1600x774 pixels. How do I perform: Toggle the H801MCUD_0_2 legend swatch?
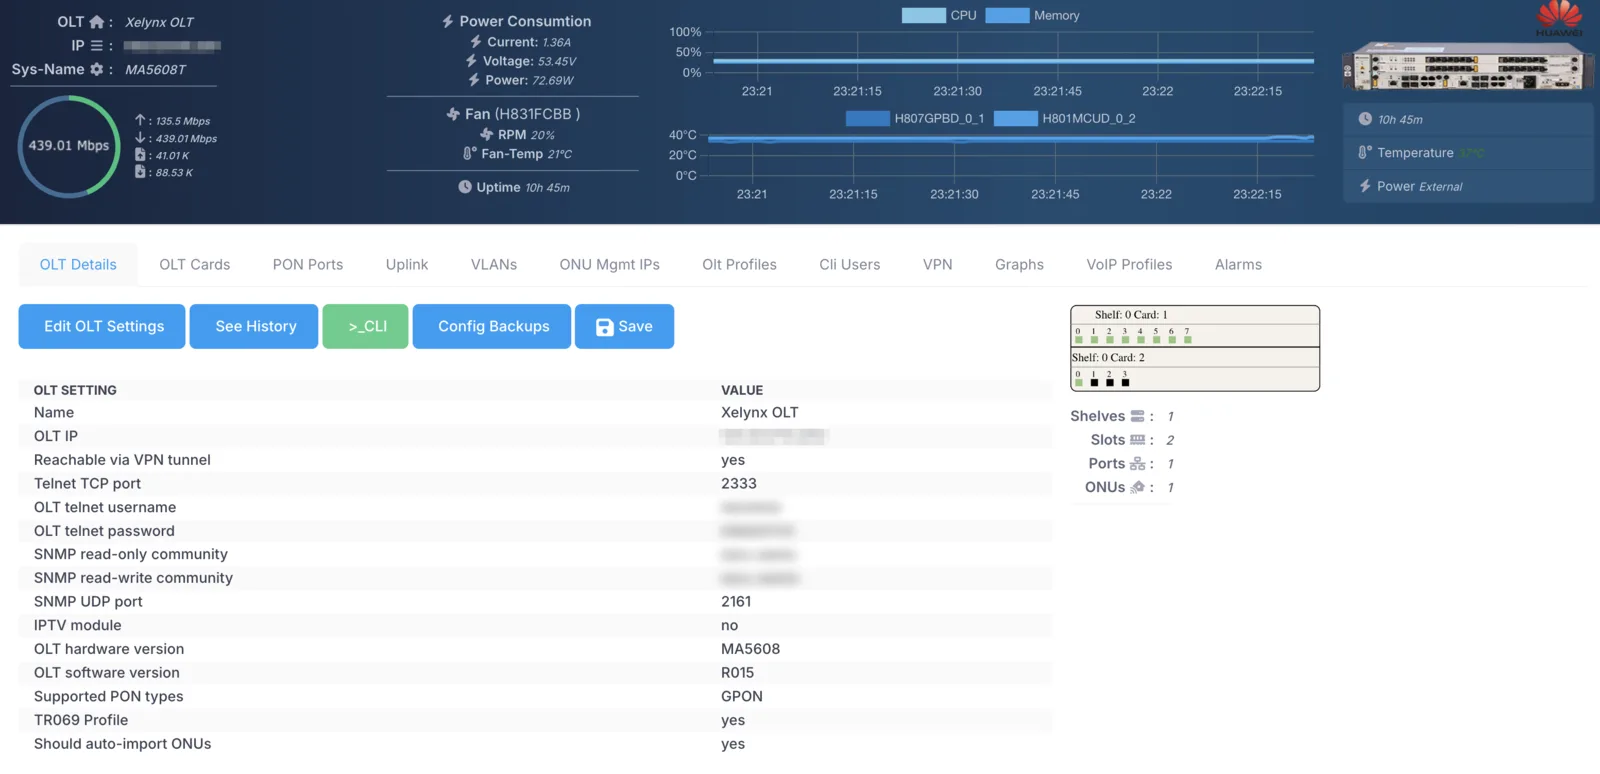(1015, 118)
